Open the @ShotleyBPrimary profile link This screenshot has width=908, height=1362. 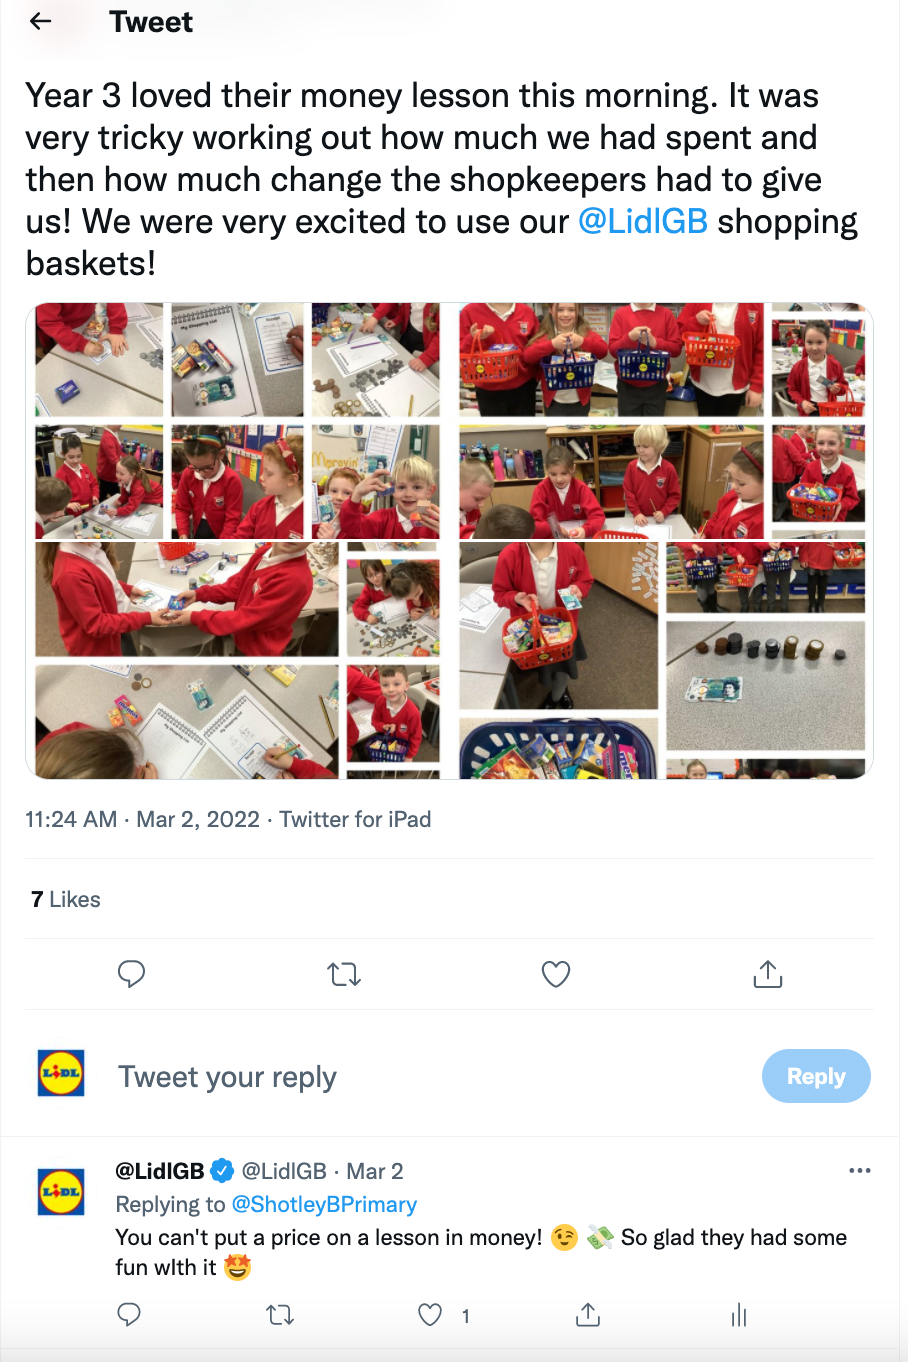[324, 1204]
